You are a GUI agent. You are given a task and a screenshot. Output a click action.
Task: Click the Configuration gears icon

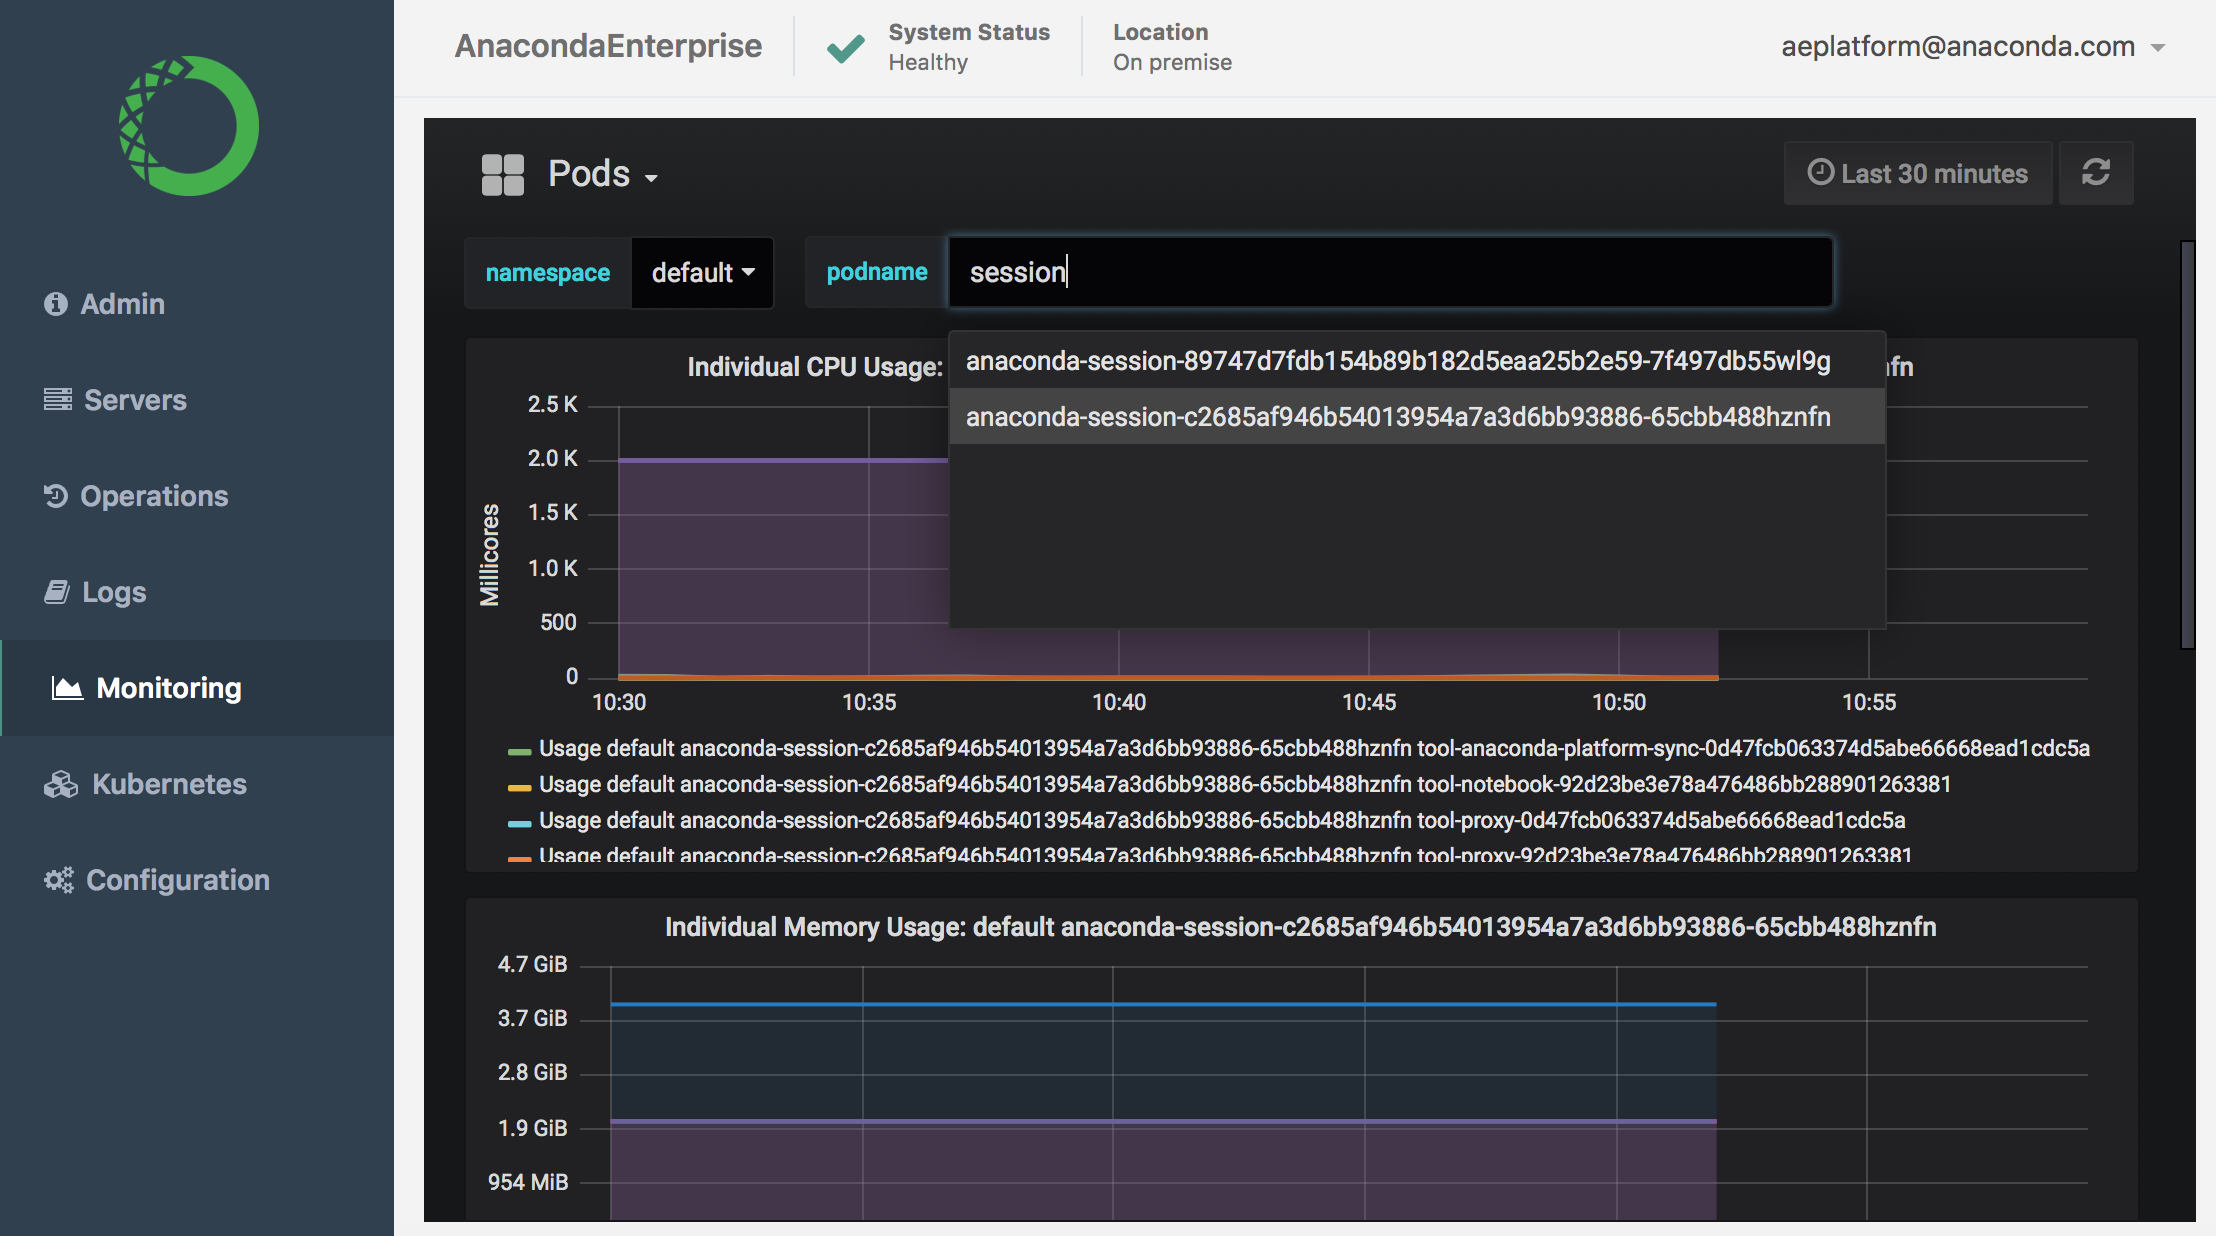point(59,880)
